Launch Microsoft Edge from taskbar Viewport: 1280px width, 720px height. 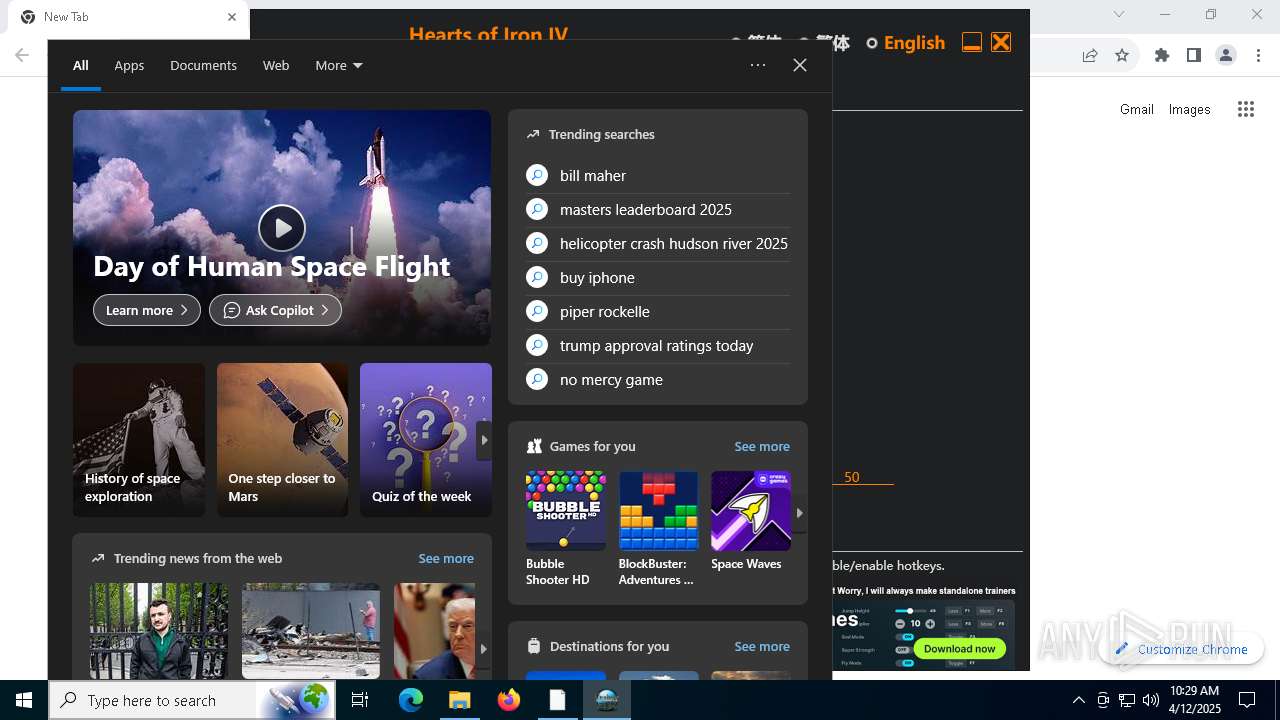[411, 700]
